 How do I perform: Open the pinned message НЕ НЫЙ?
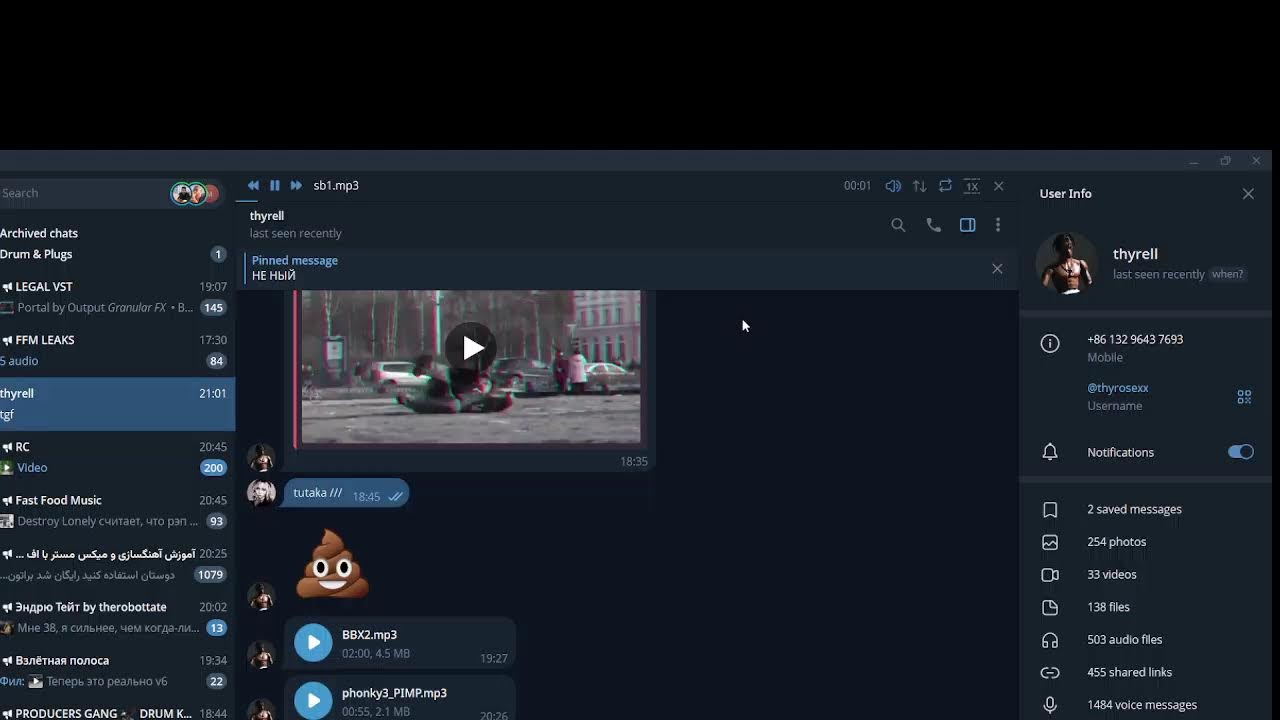point(610,268)
